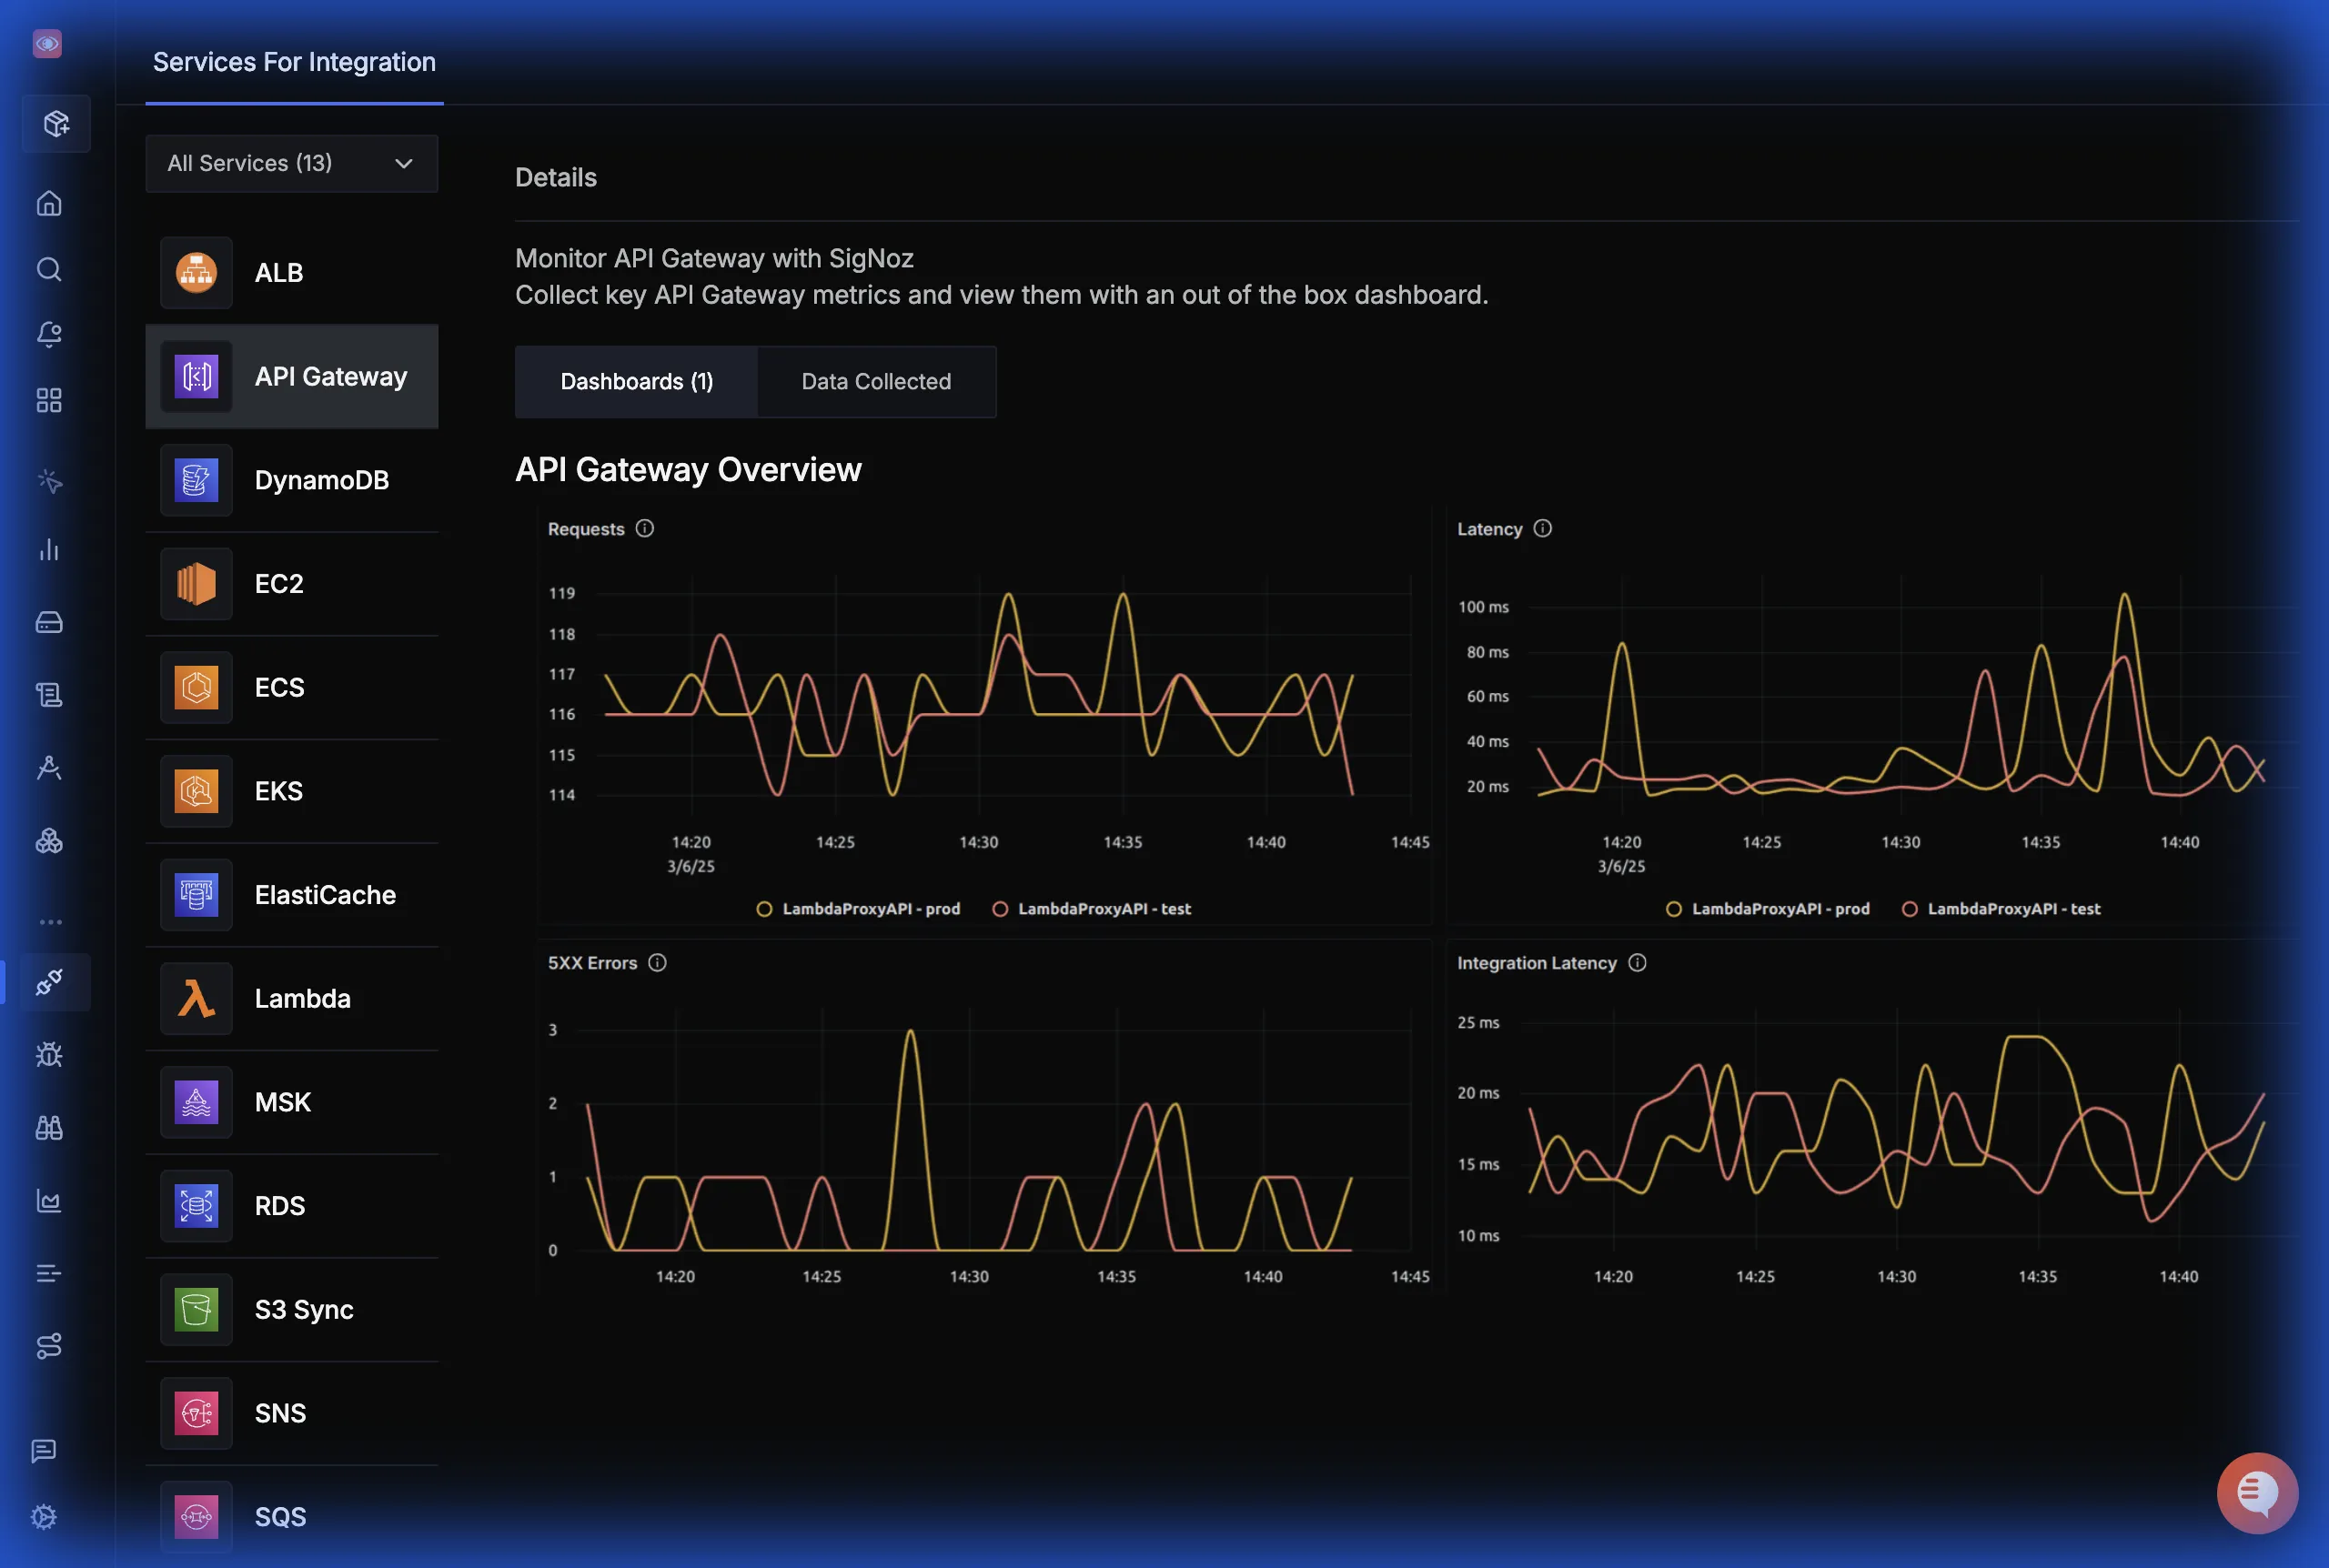Click LambdaProxyAPI - prod color marker in Latency
This screenshot has height=1568, width=2329.
(1673, 909)
